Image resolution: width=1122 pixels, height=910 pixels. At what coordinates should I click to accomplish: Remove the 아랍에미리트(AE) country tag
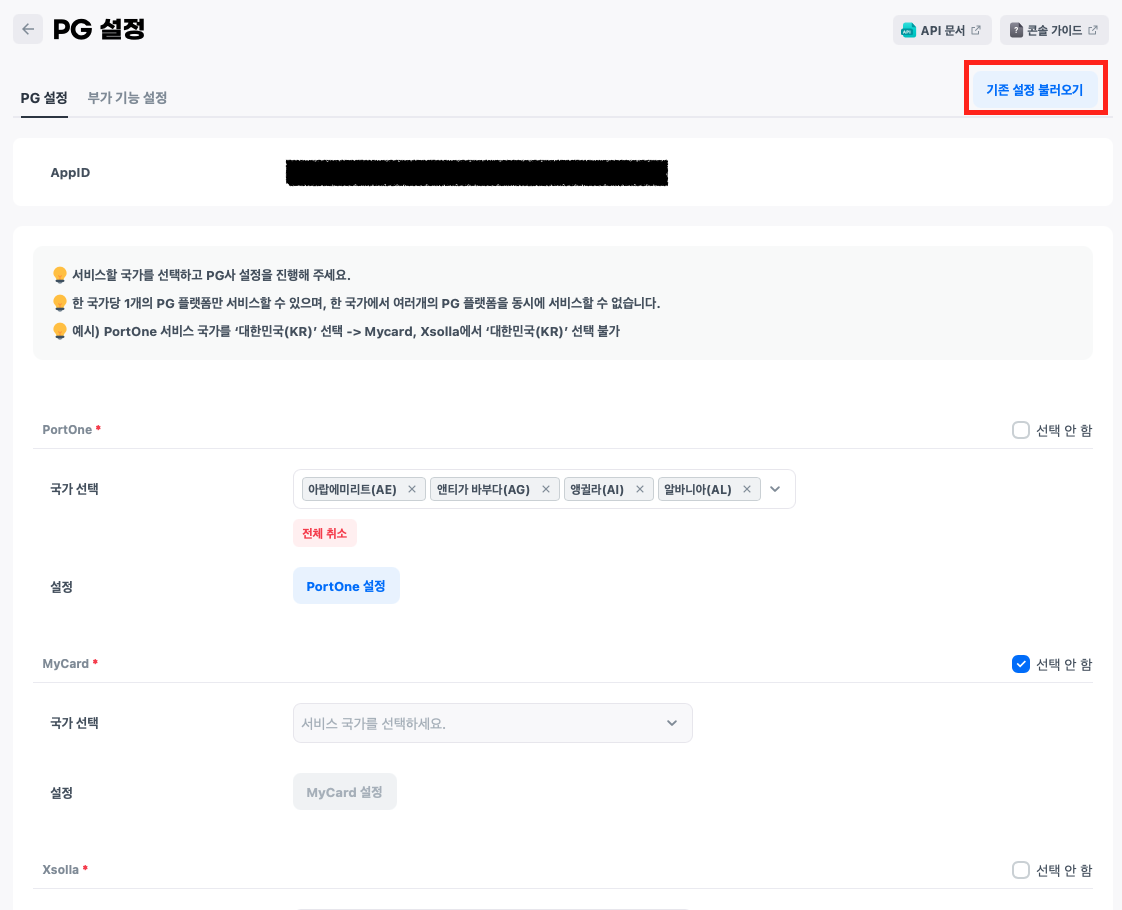point(411,489)
